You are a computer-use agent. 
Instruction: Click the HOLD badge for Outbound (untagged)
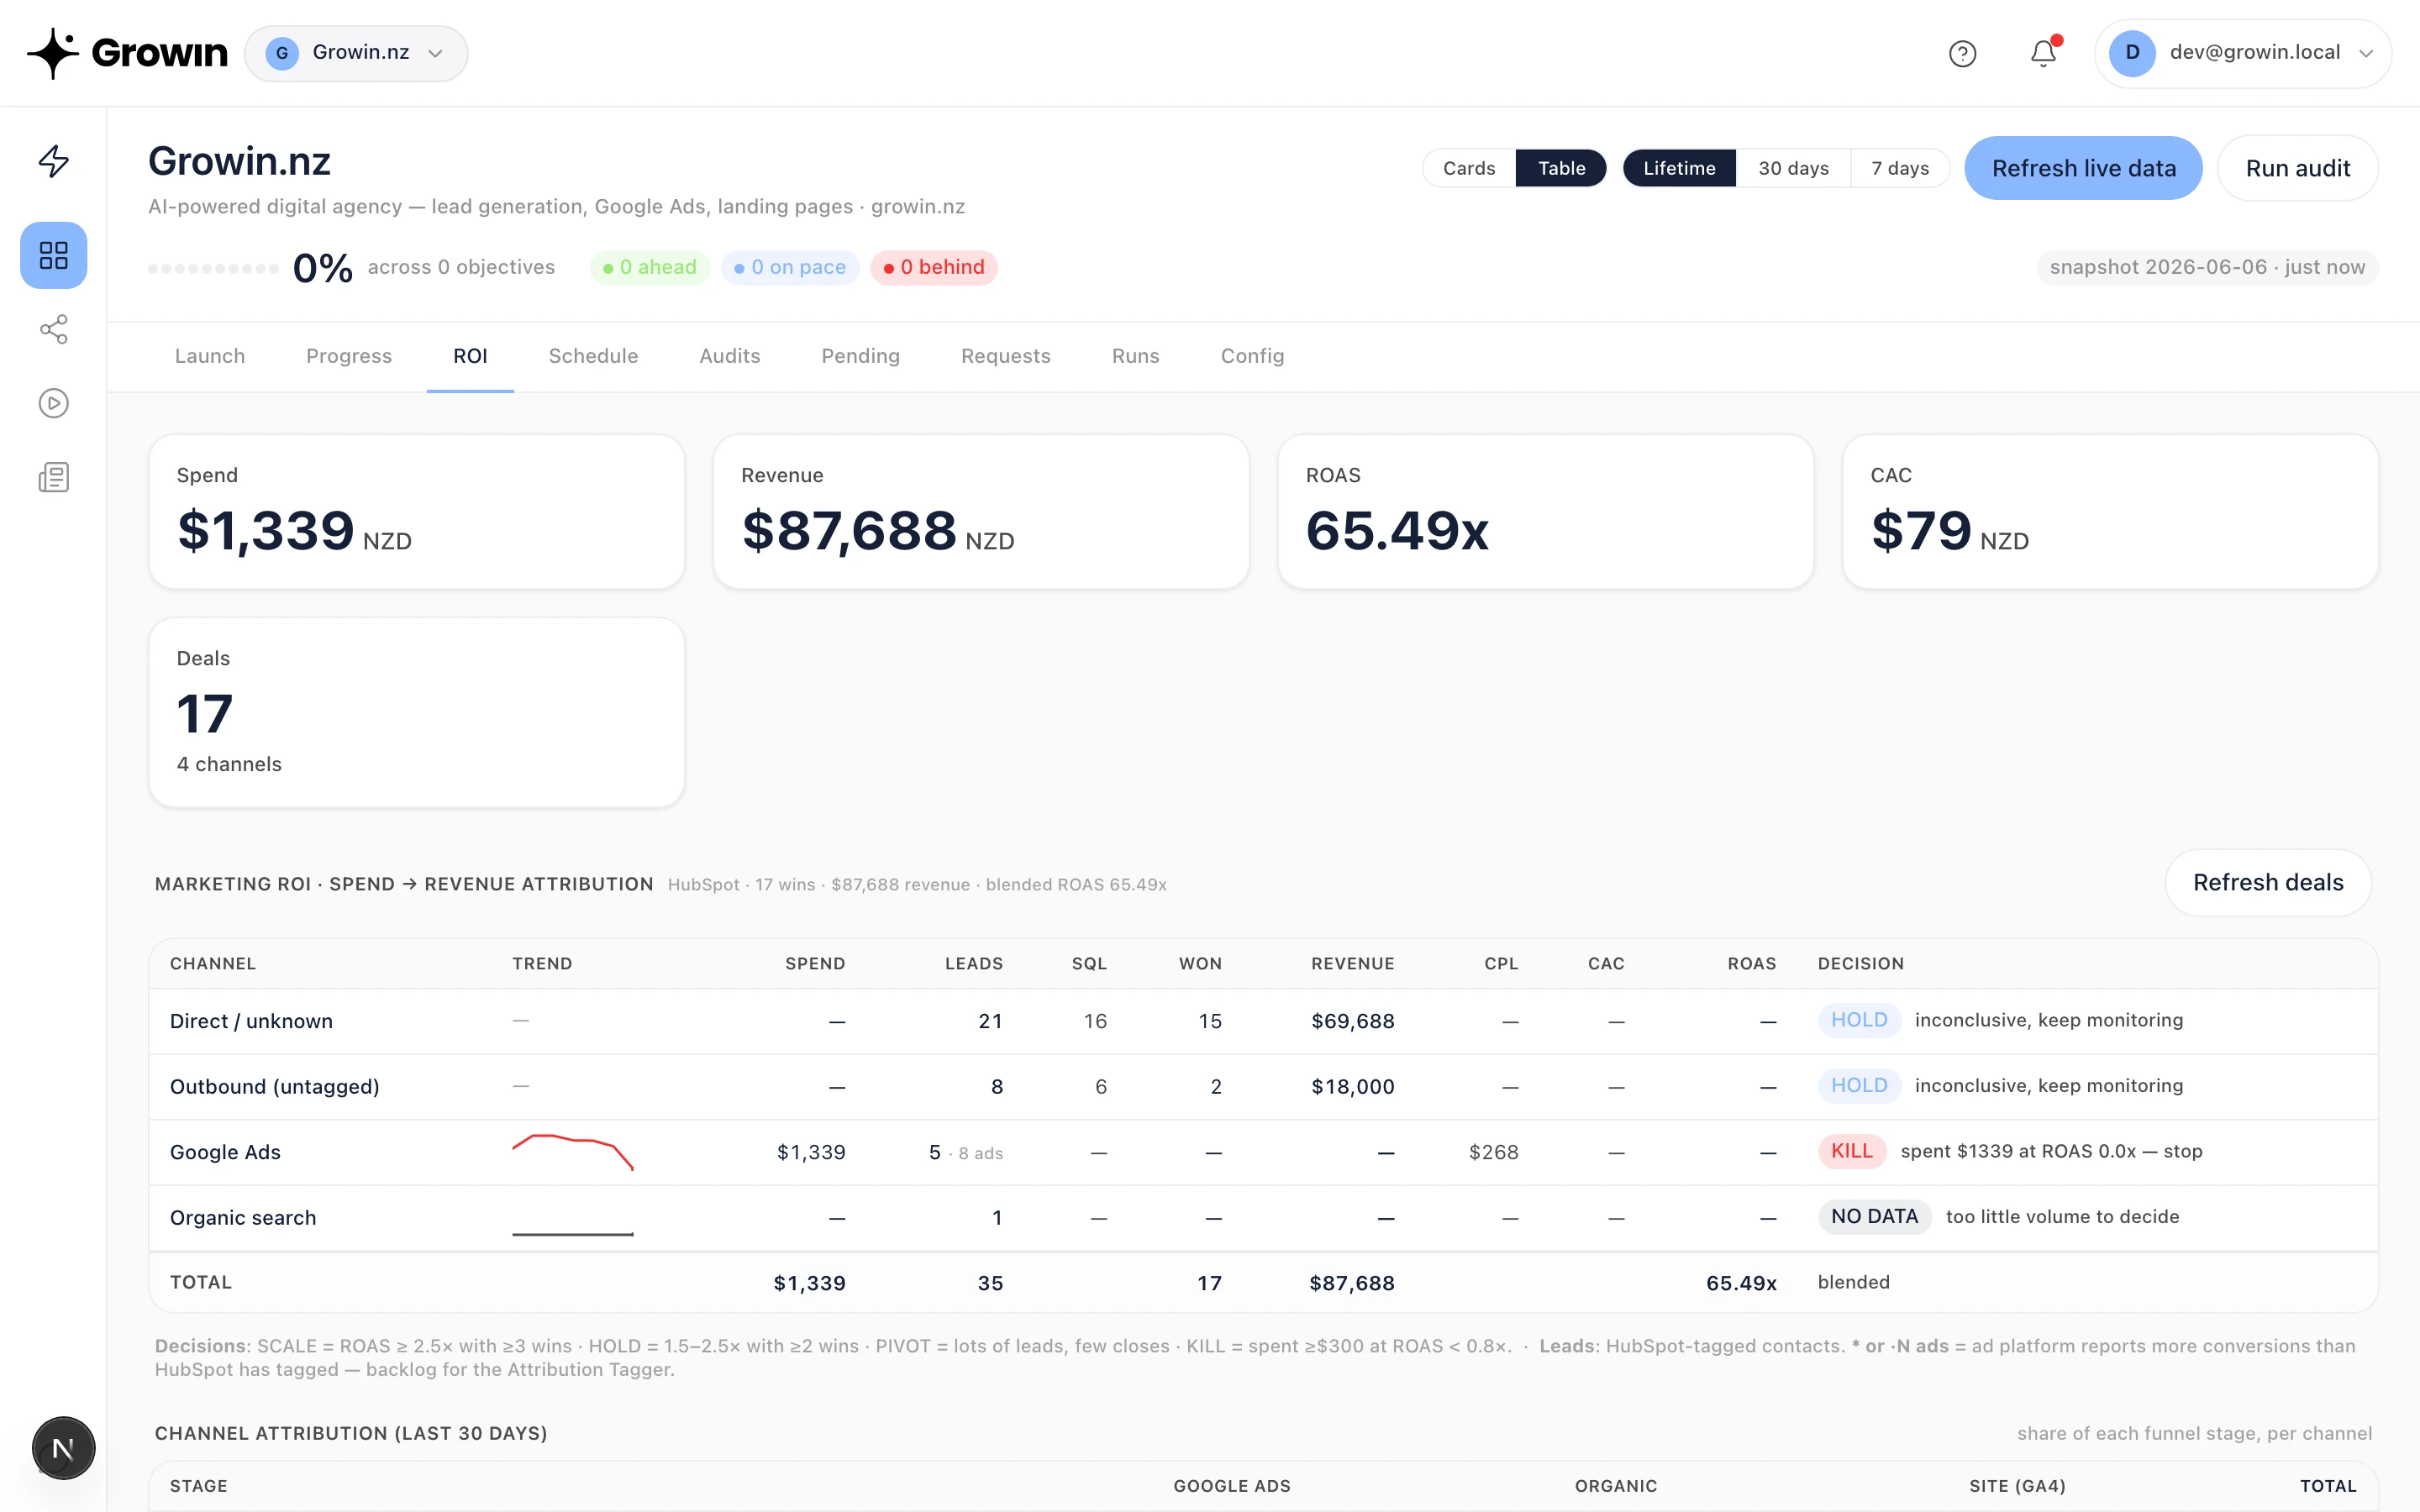point(1859,1086)
